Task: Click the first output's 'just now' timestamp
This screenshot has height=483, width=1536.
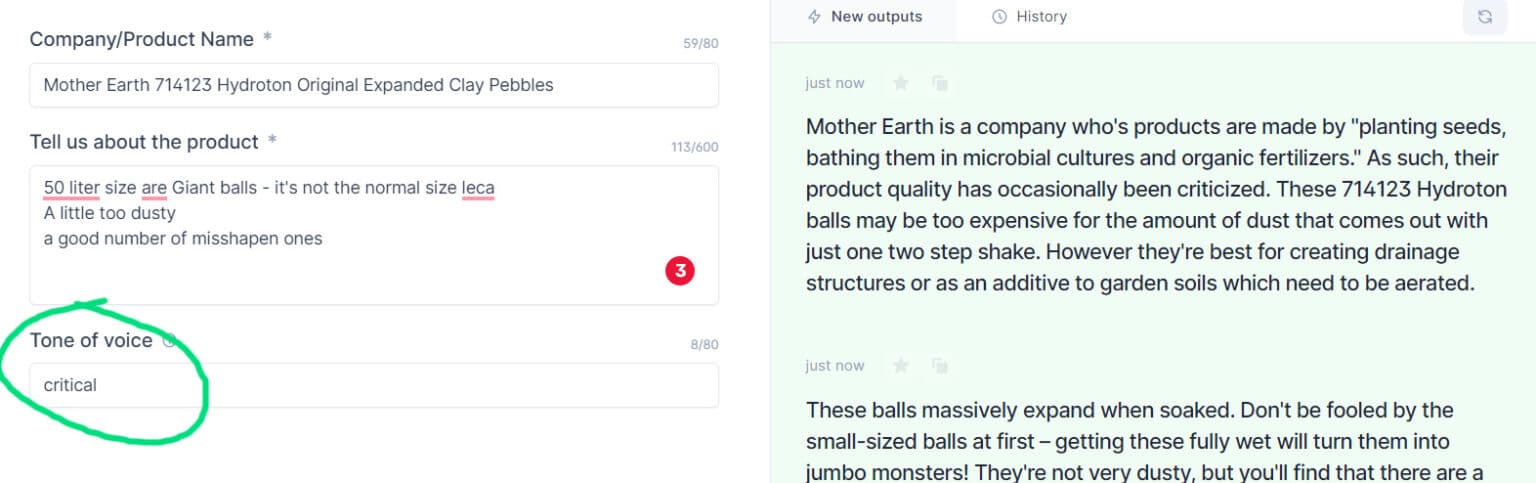Action: [835, 83]
